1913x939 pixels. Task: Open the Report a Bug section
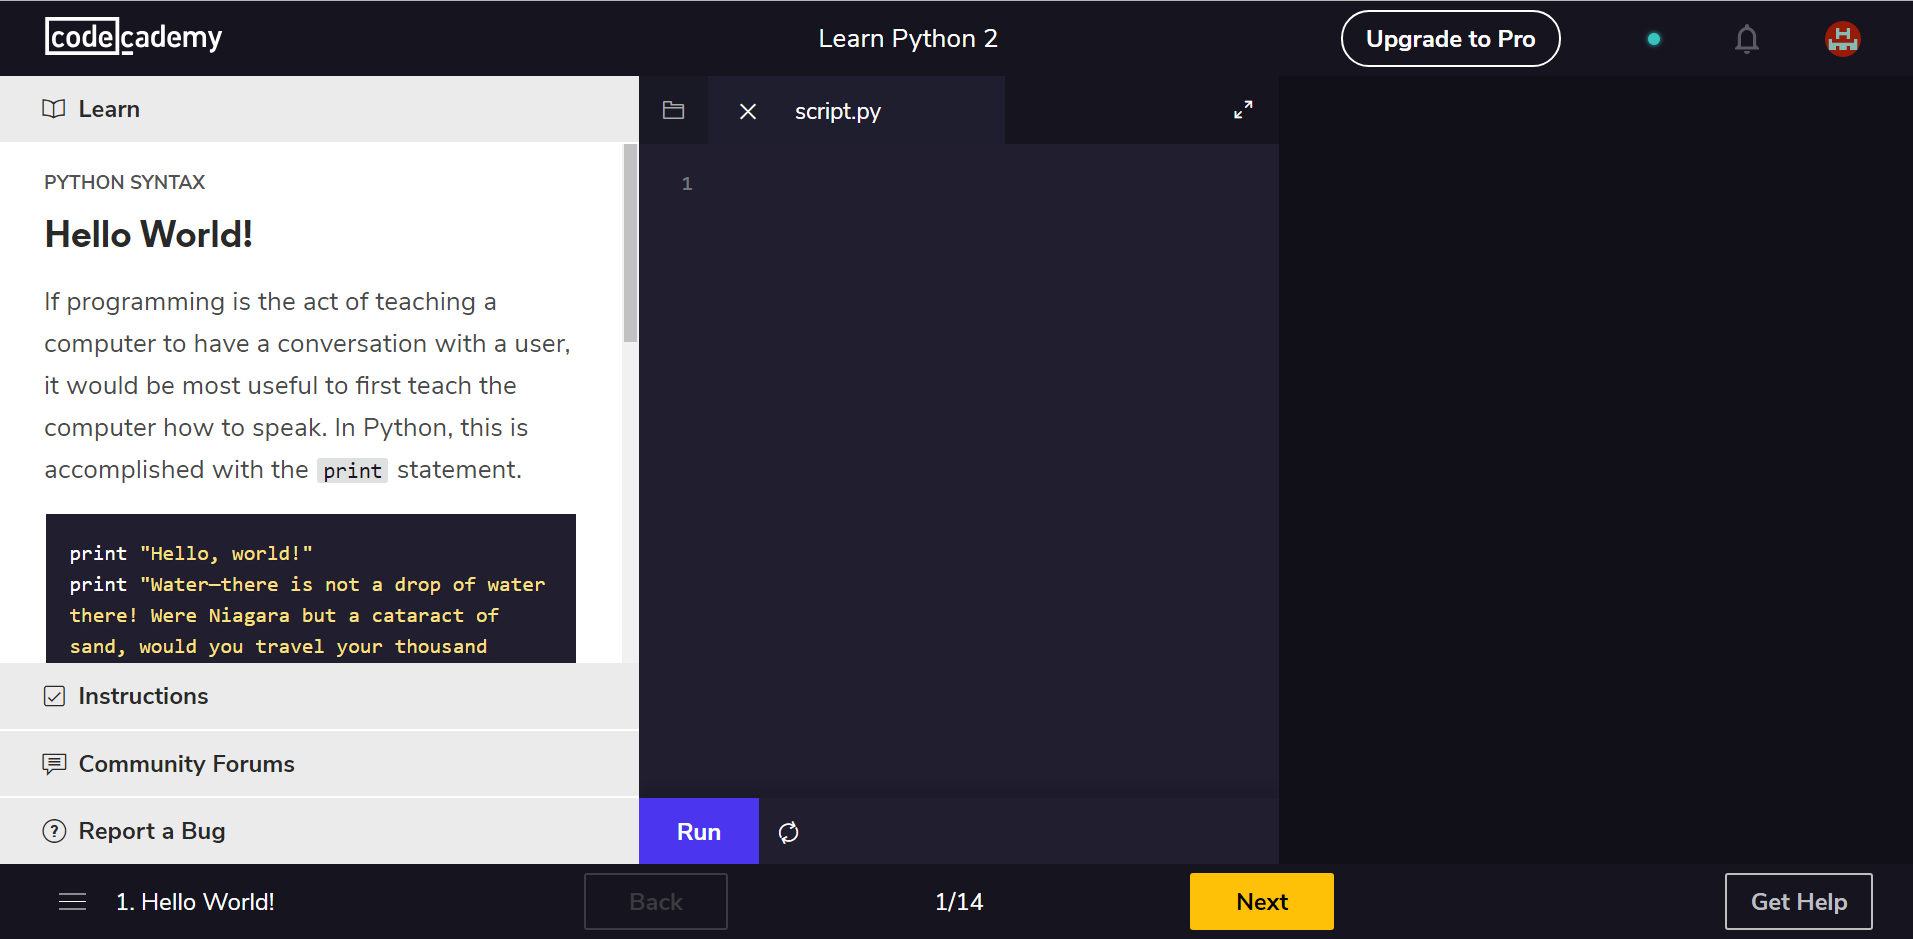pyautogui.click(x=319, y=831)
